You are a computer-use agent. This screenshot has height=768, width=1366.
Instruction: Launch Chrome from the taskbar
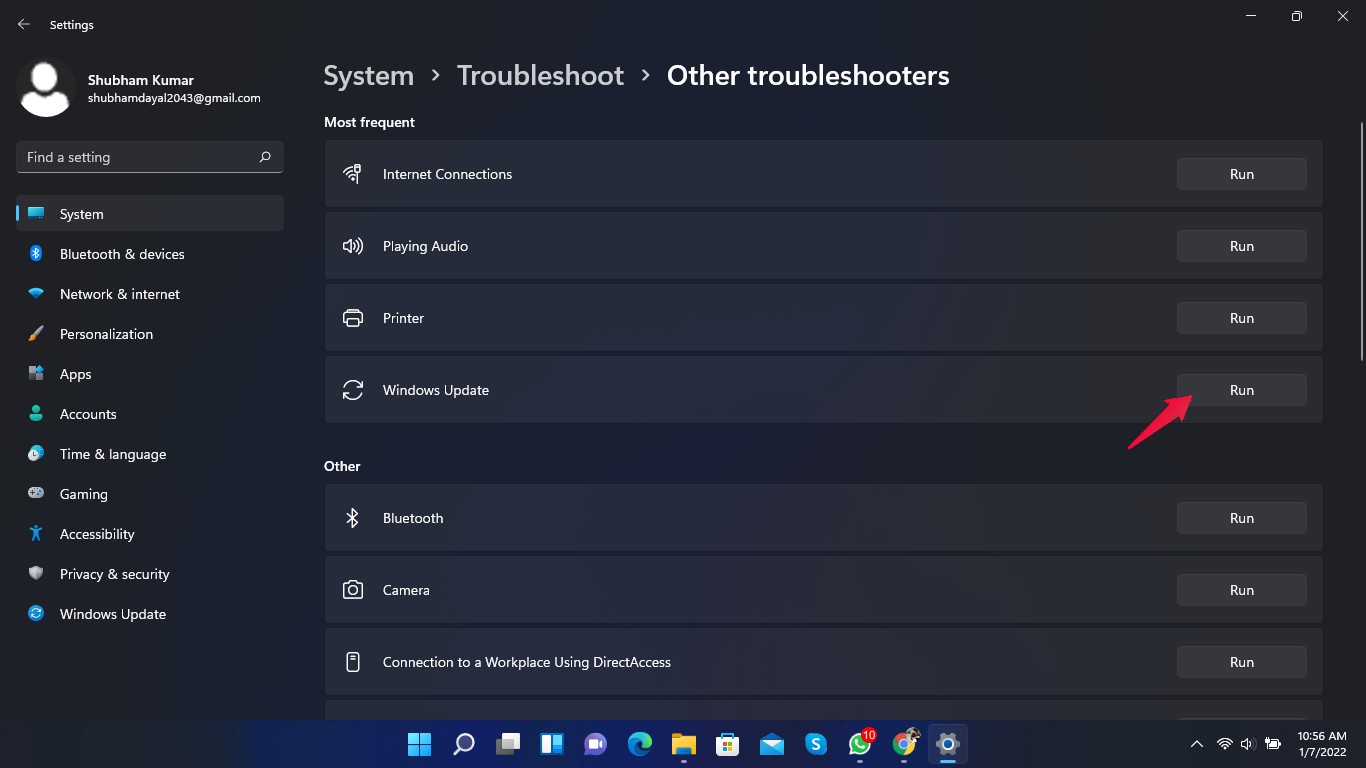903,744
